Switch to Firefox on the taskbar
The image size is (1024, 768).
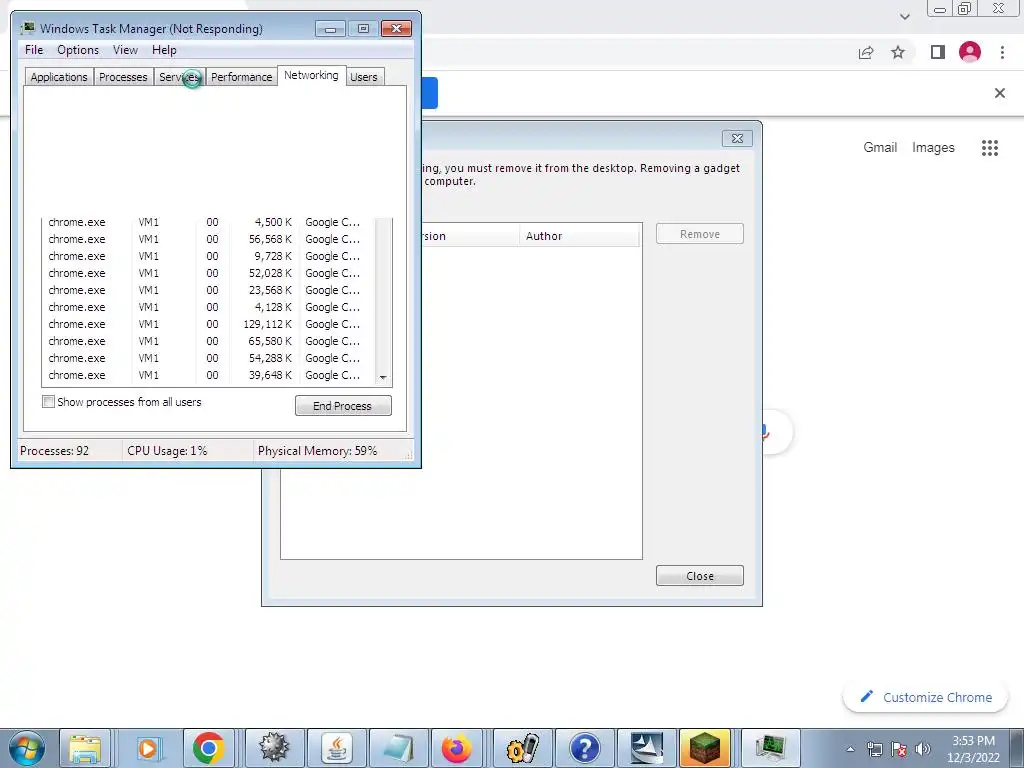[x=457, y=748]
